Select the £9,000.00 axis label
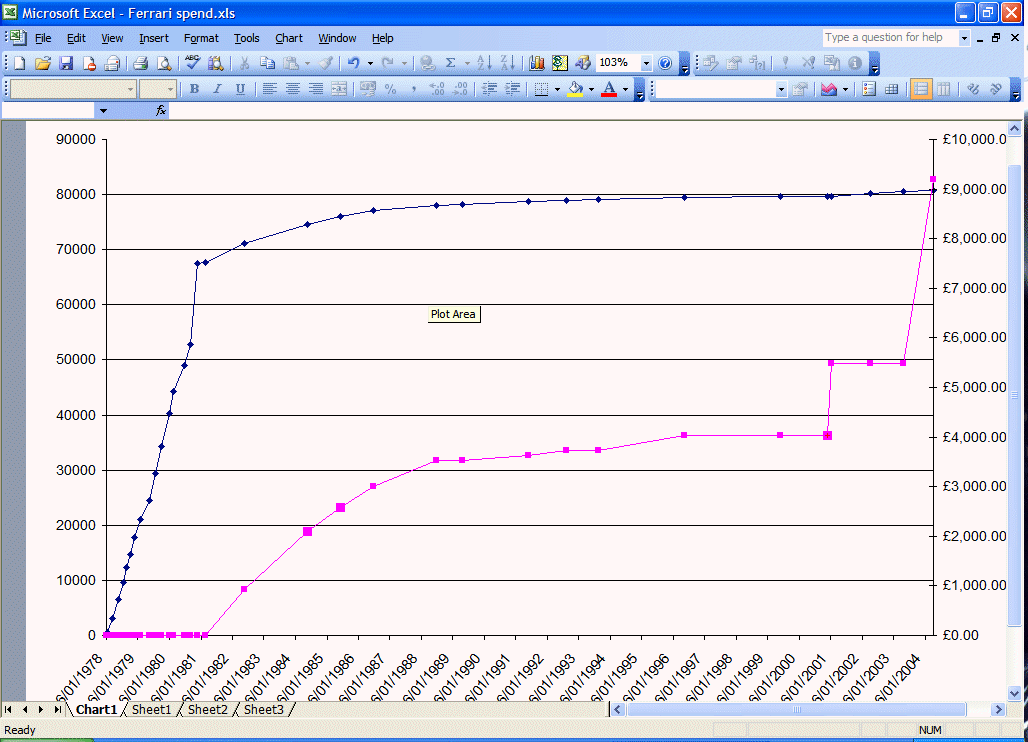1028x742 pixels. [974, 189]
